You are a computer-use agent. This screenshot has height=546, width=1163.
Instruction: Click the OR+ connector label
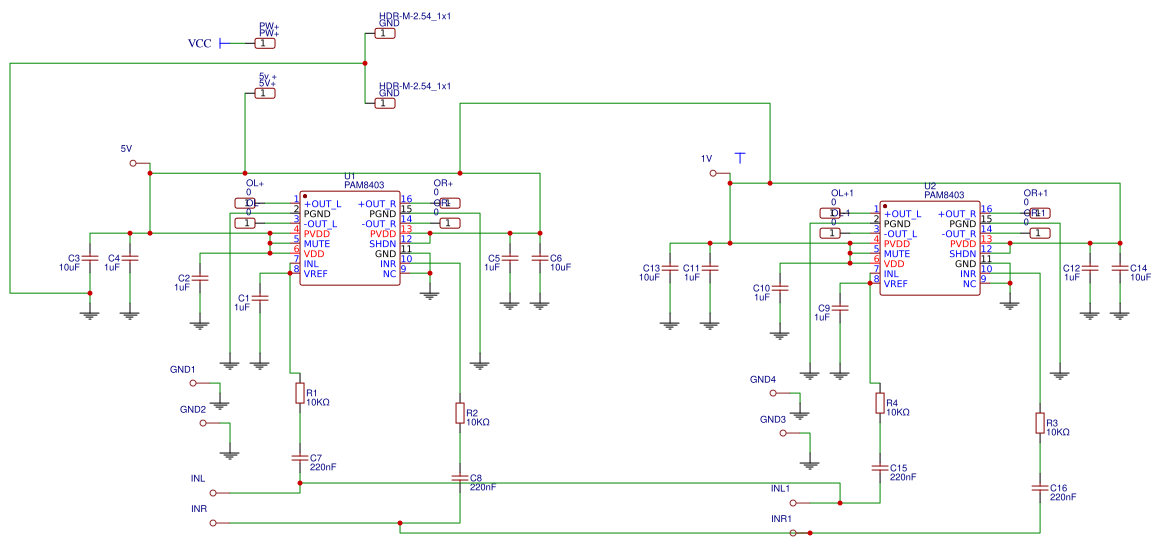click(443, 183)
